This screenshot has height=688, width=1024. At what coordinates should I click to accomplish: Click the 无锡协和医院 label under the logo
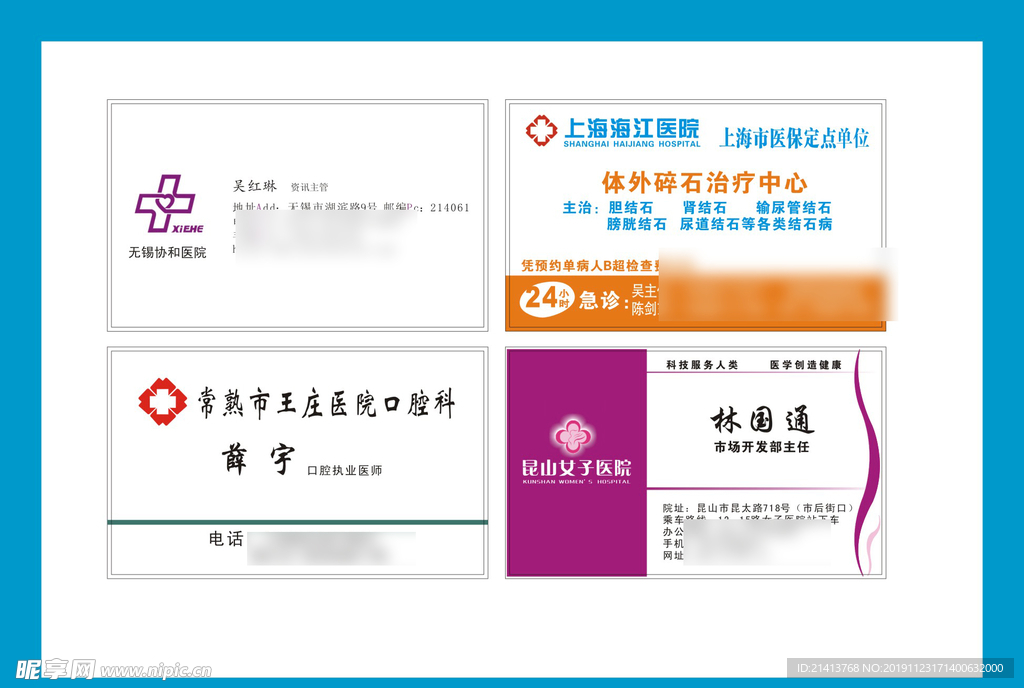167,253
